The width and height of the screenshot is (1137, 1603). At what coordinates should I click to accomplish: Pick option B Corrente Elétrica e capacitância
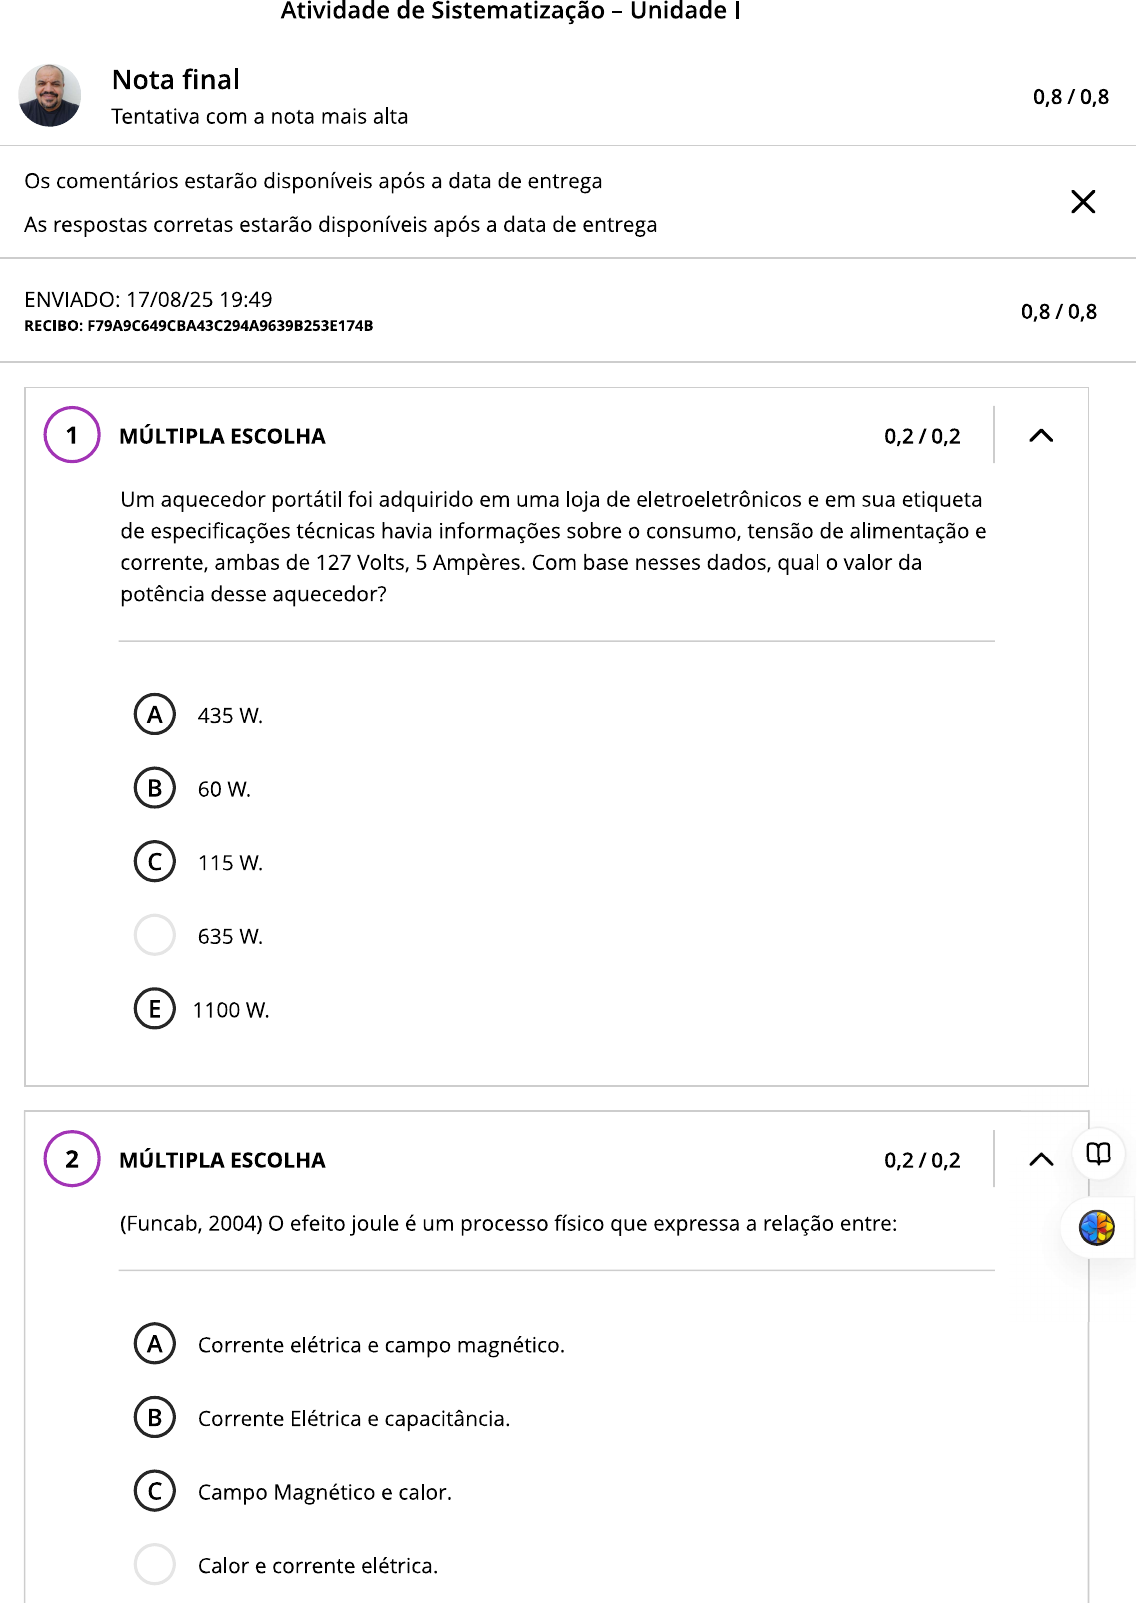click(x=155, y=1418)
